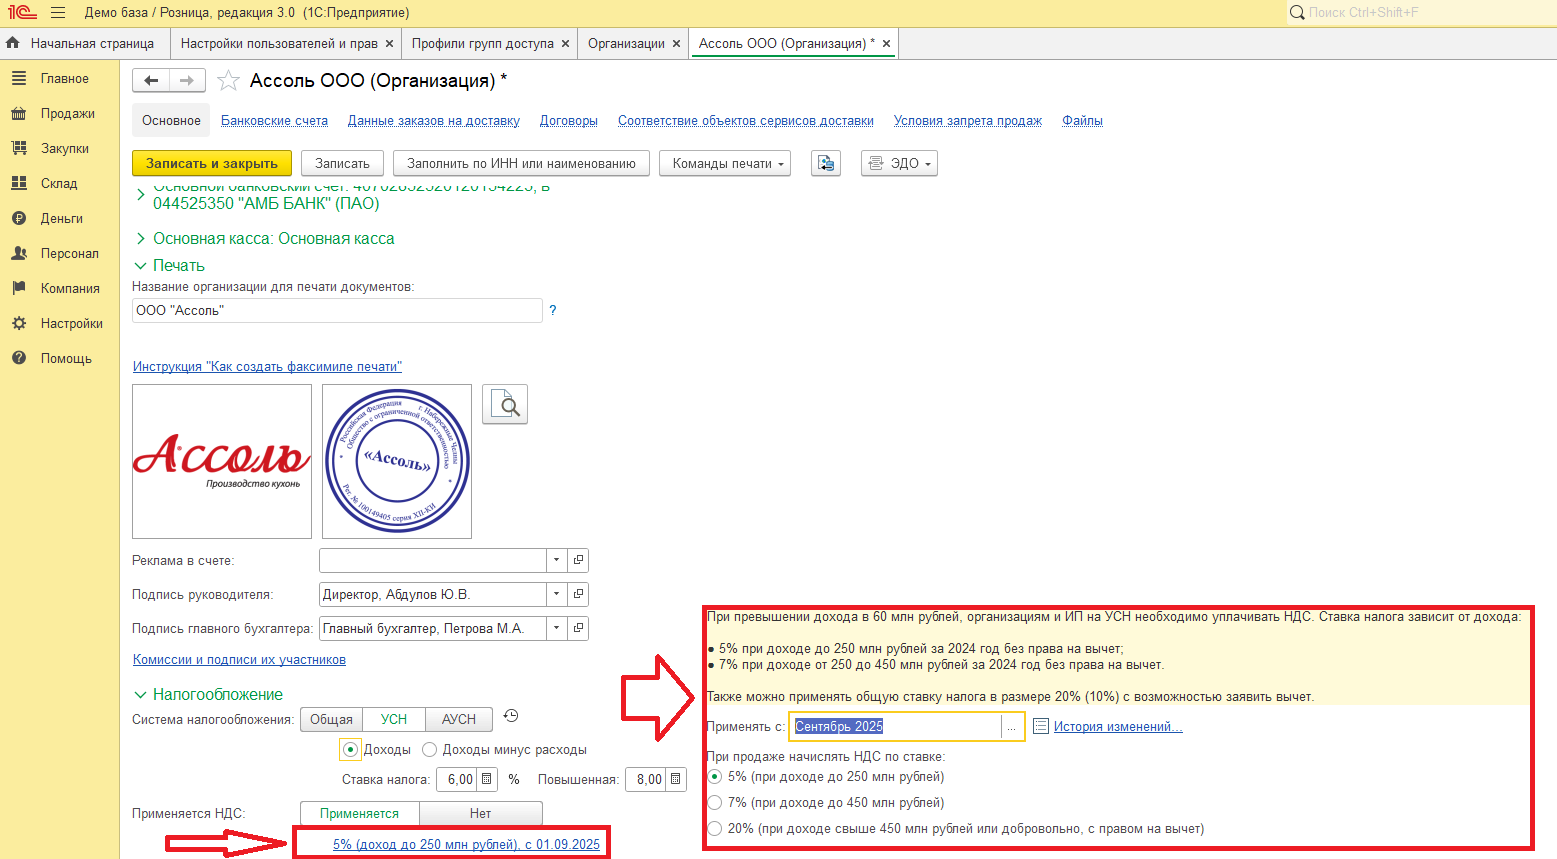Screen dimensions: 1557x859
Task: Select 7% VAT rate radio option
Action: coord(715,803)
